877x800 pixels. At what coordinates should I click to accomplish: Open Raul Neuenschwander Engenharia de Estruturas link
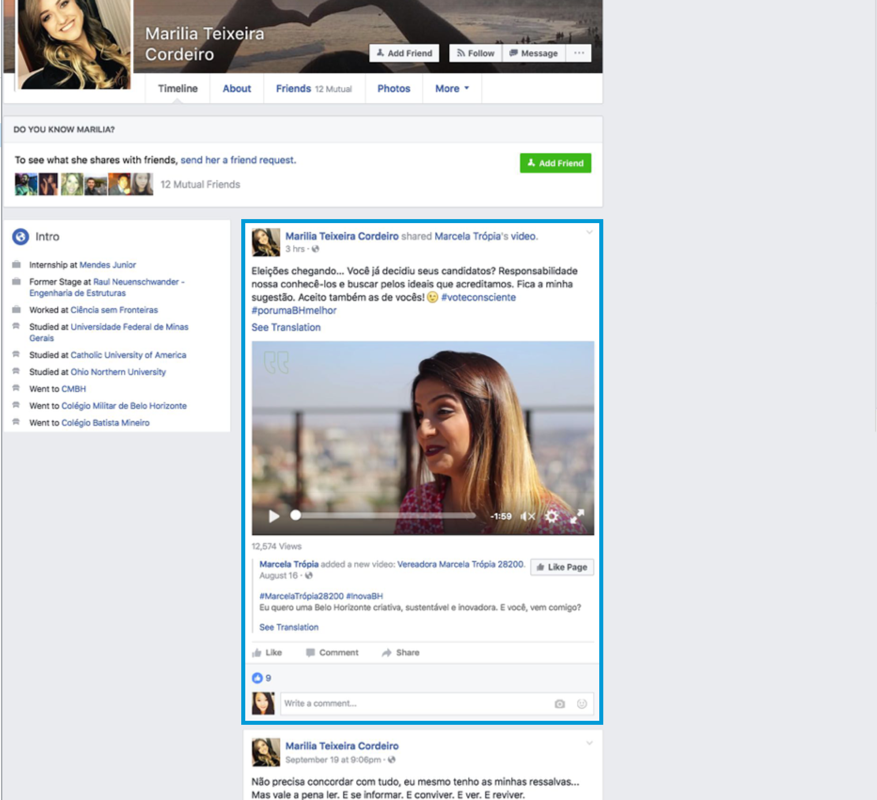pos(107,288)
